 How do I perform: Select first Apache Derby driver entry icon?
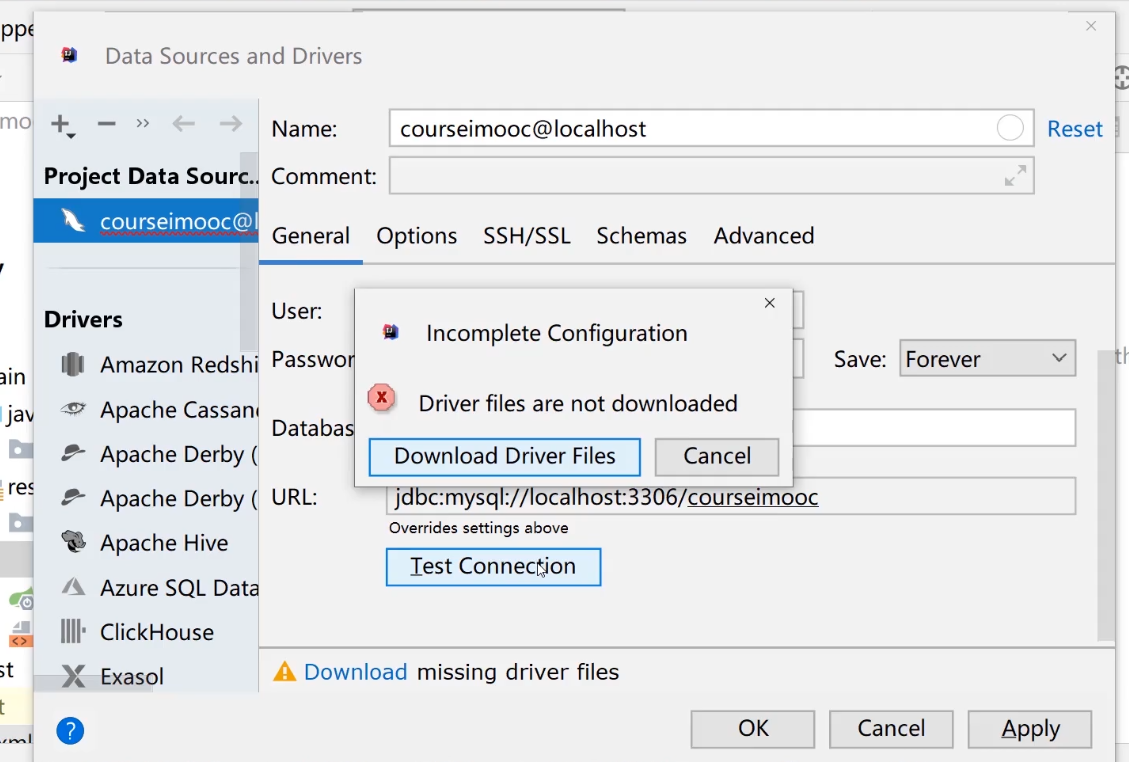pyautogui.click(x=73, y=453)
